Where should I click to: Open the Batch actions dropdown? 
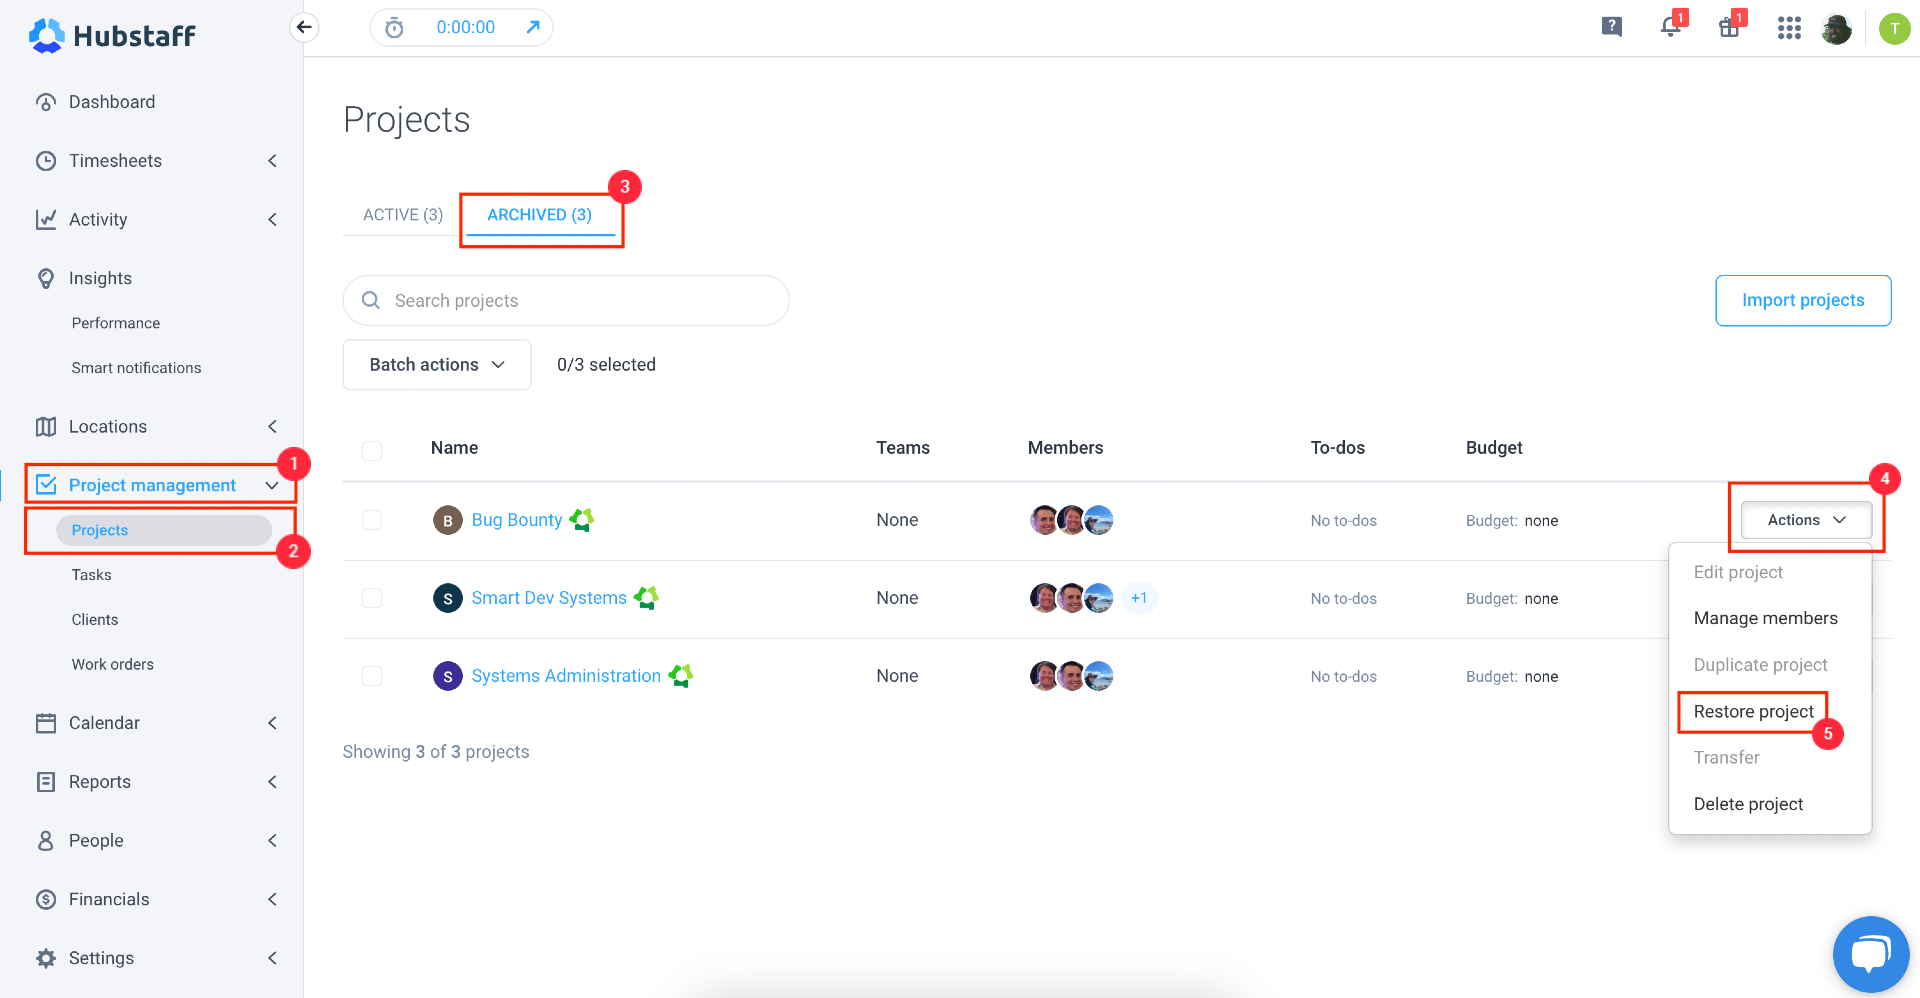coord(437,365)
